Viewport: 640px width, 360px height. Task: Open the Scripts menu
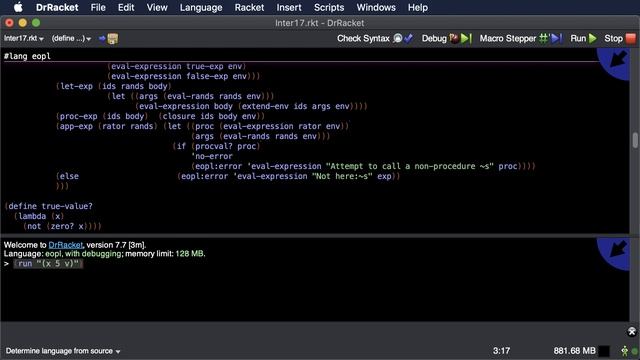click(329, 7)
